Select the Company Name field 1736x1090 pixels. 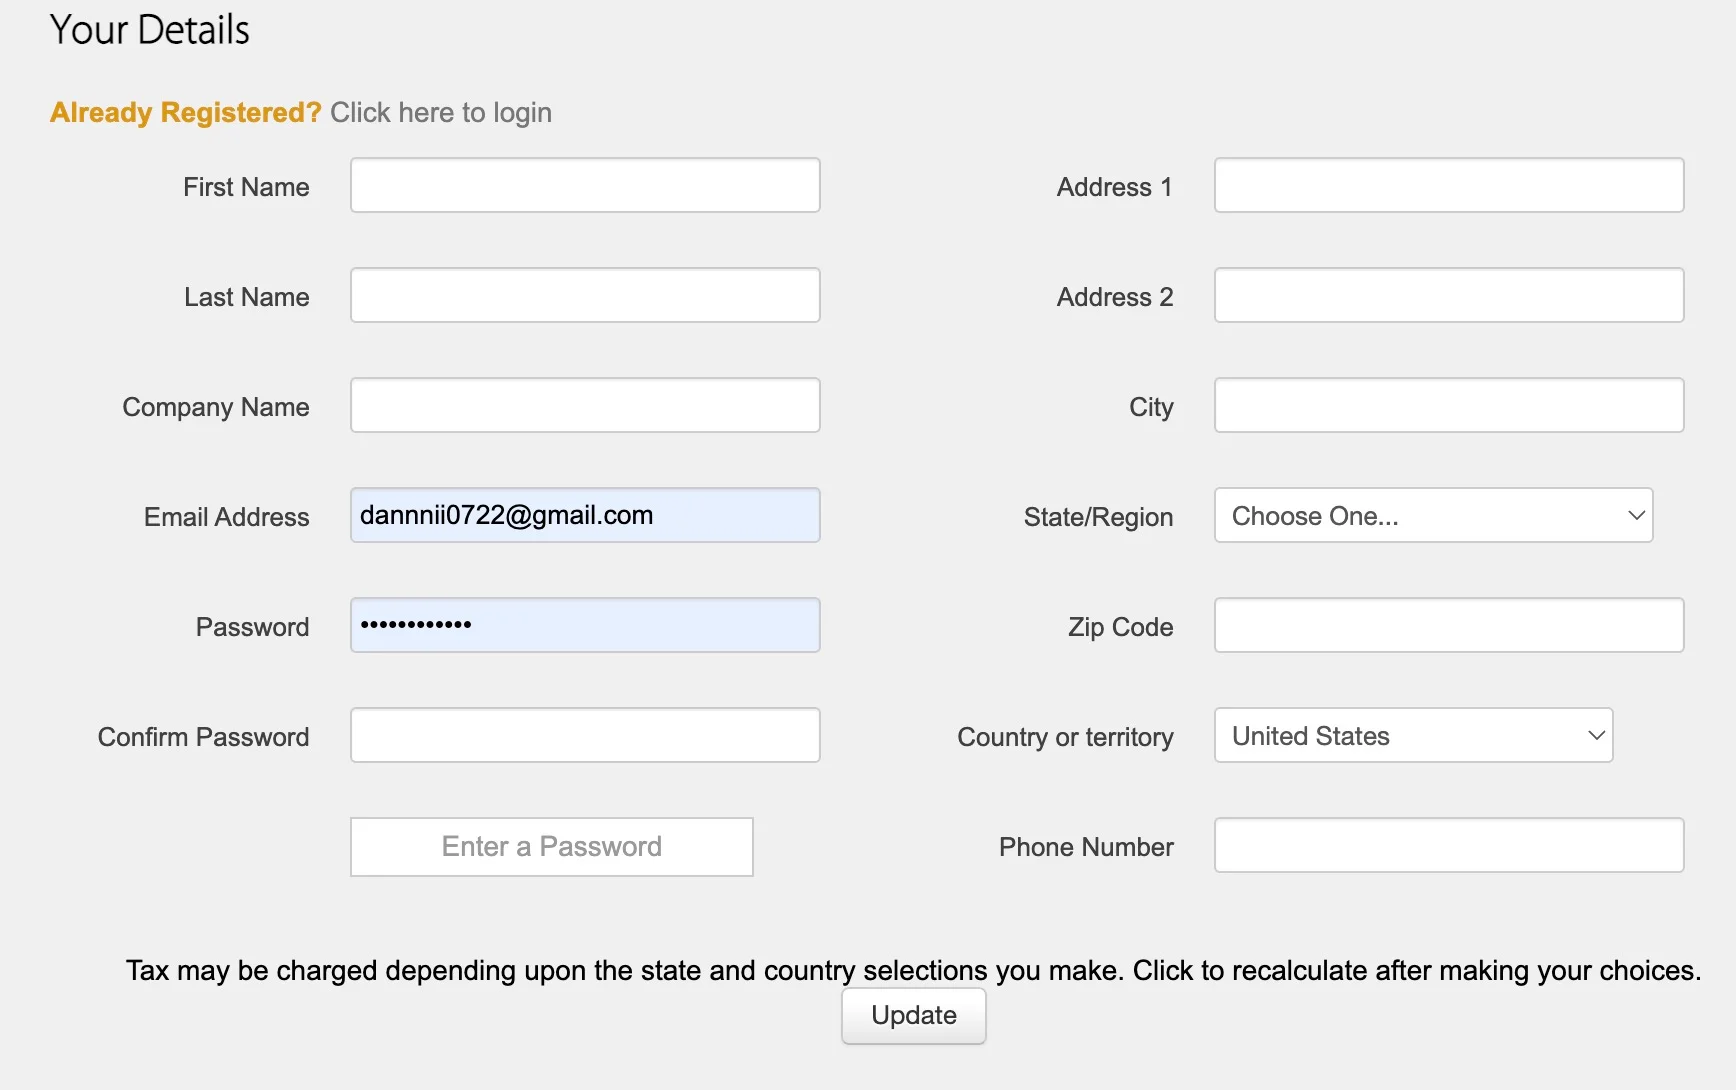[585, 405]
